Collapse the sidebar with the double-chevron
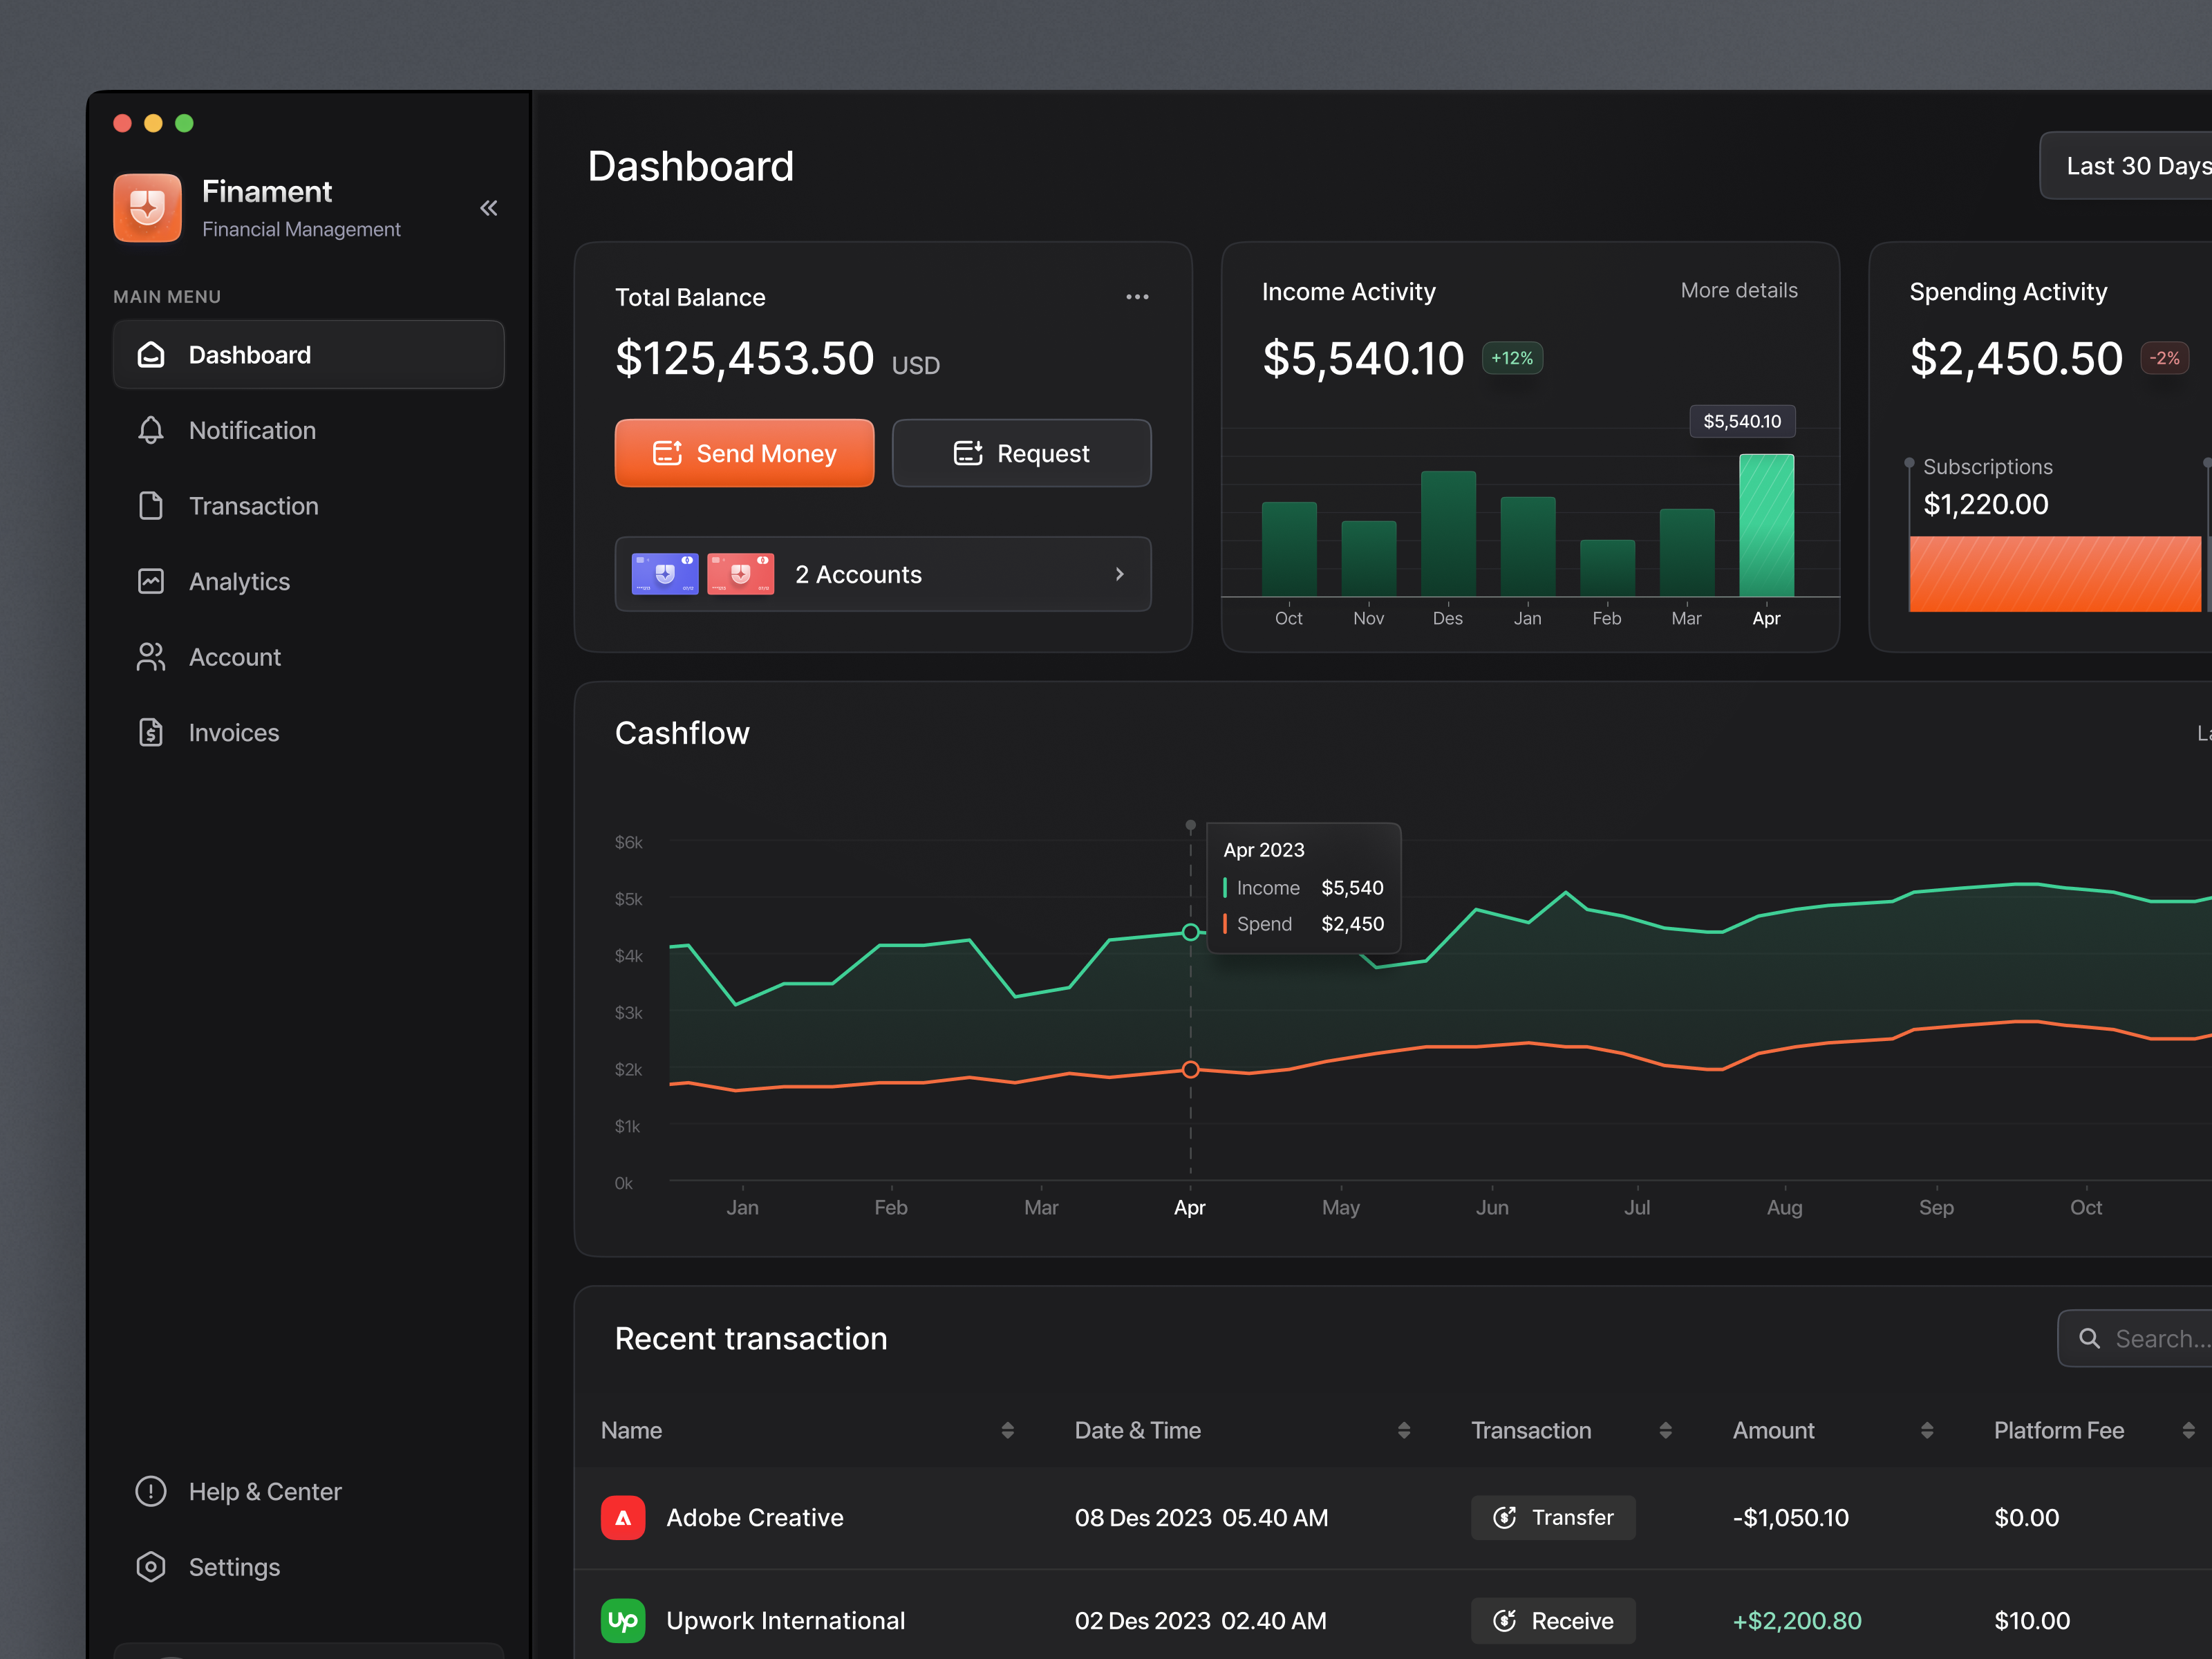 coord(489,208)
